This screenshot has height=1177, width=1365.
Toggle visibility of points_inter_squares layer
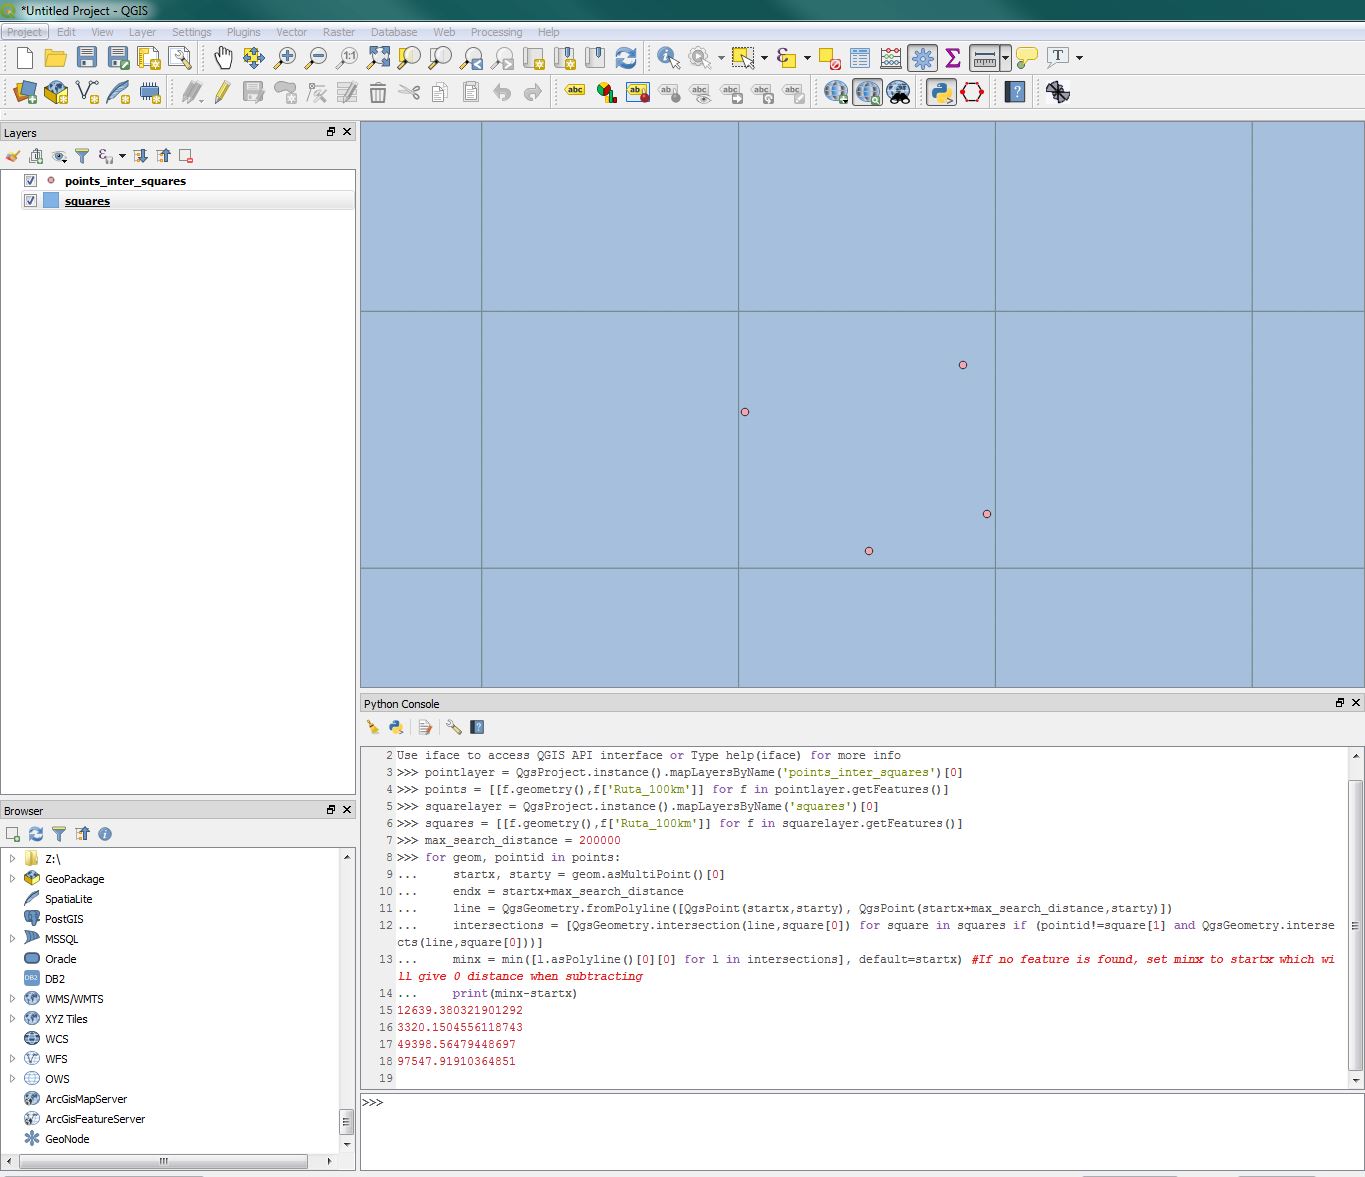(30, 181)
